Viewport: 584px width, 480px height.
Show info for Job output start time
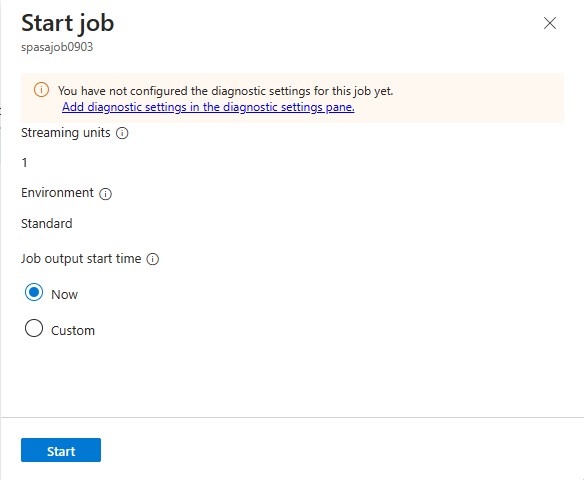[x=153, y=259]
